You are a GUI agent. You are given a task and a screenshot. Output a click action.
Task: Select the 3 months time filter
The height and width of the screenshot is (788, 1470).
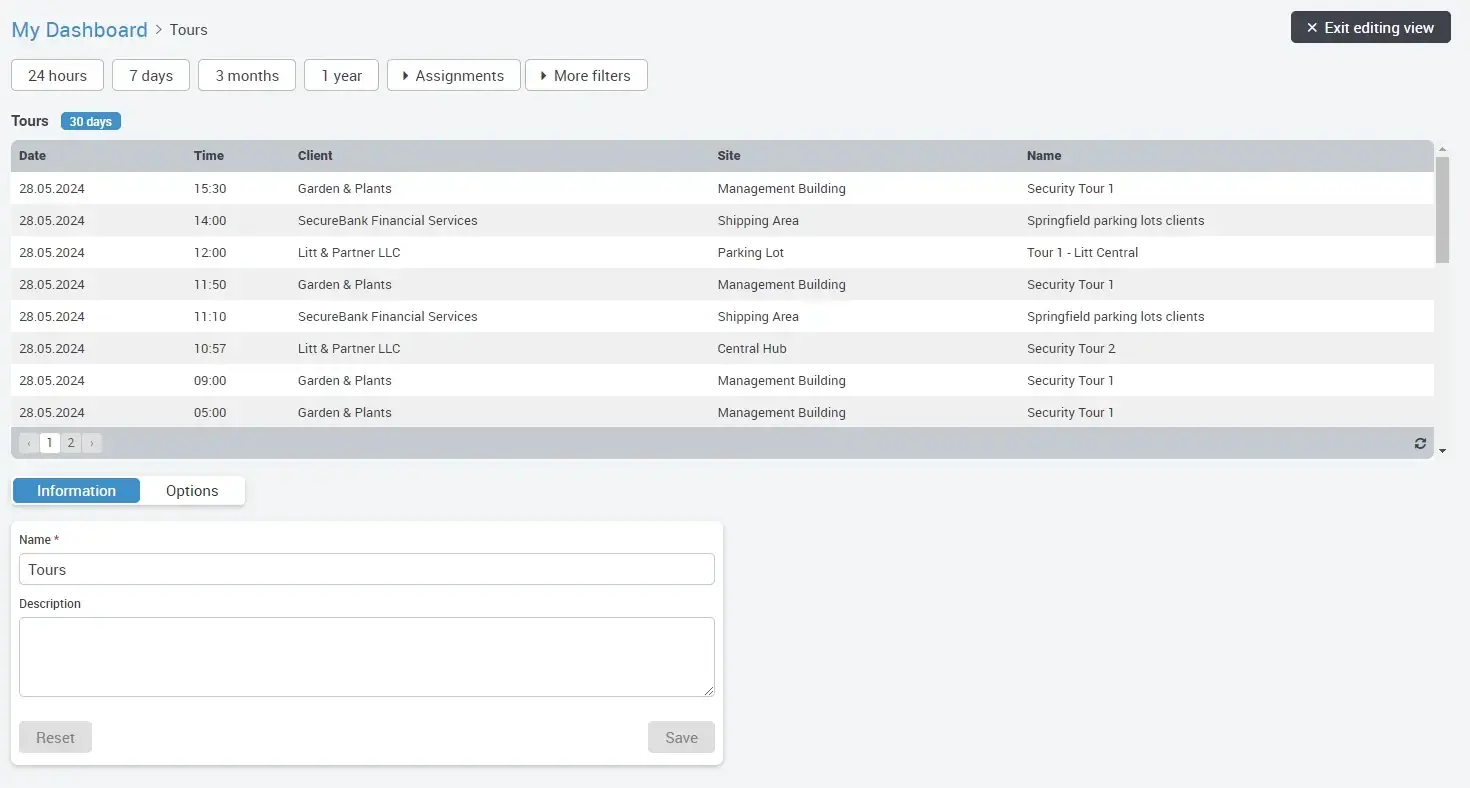pos(246,75)
